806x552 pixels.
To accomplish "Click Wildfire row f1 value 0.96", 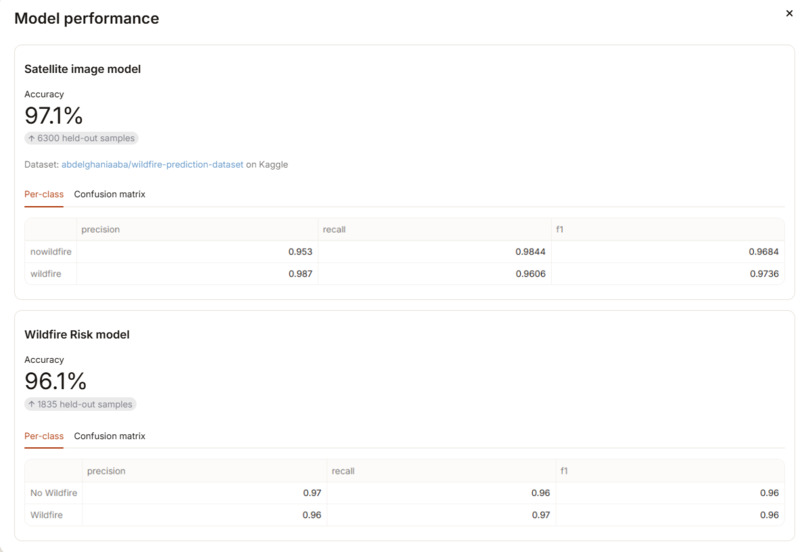I will click(x=770, y=515).
